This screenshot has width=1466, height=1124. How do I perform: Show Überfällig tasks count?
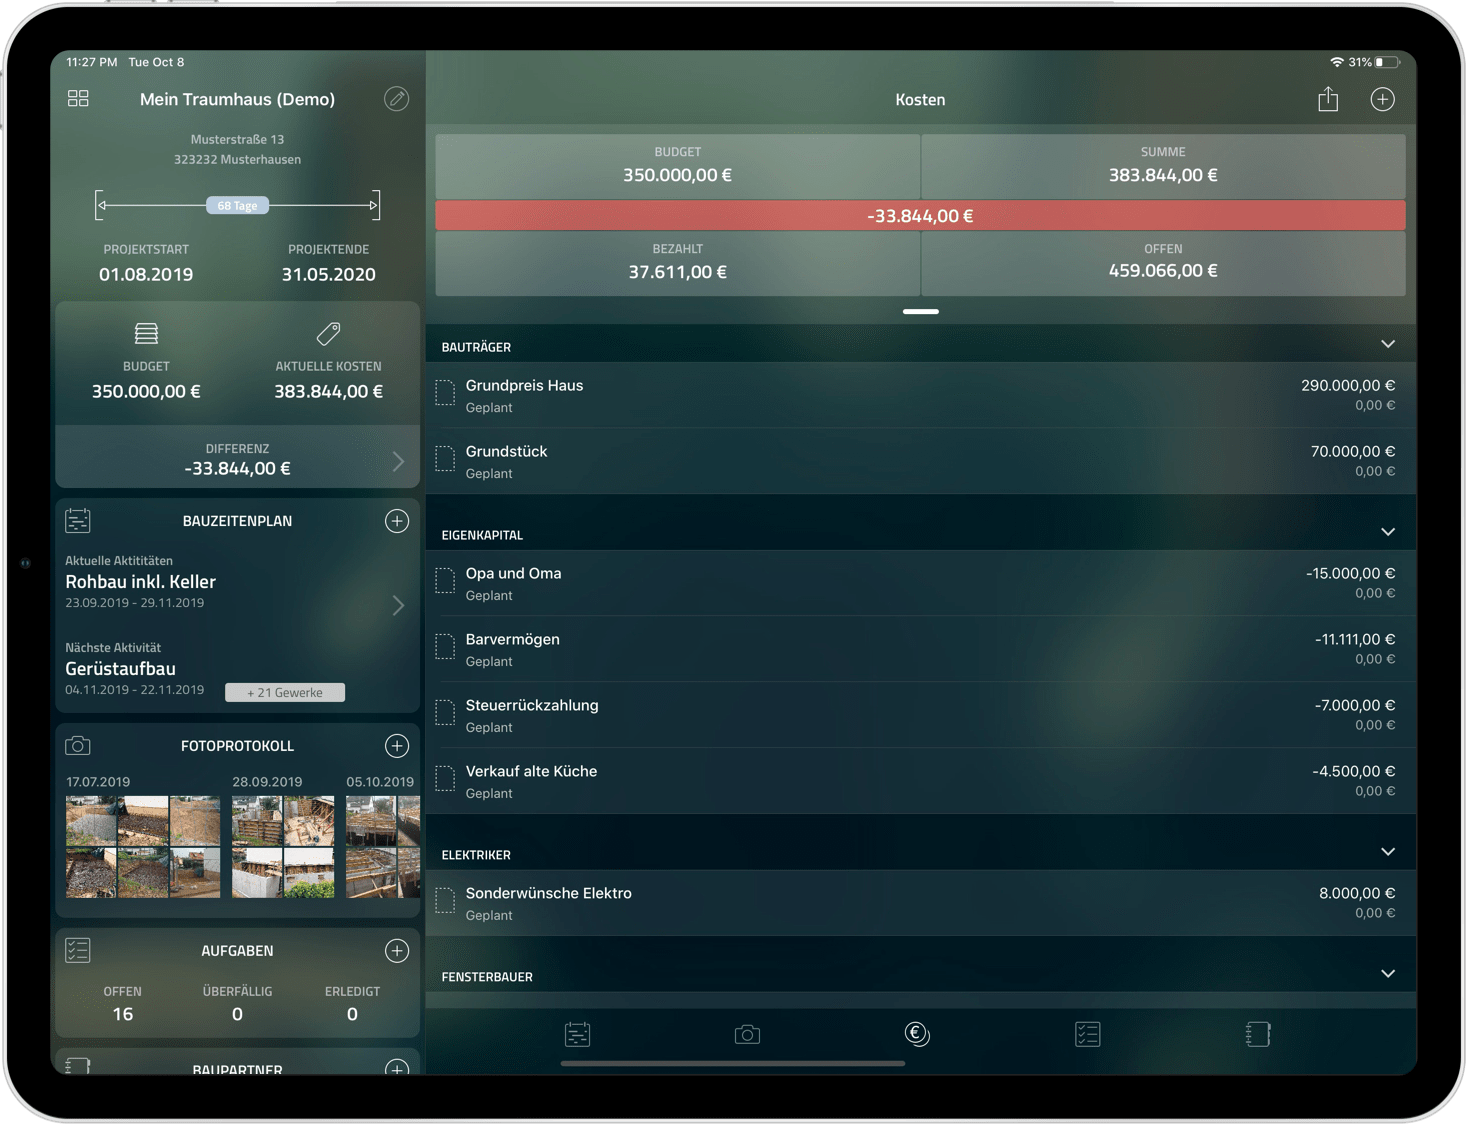(x=237, y=1004)
